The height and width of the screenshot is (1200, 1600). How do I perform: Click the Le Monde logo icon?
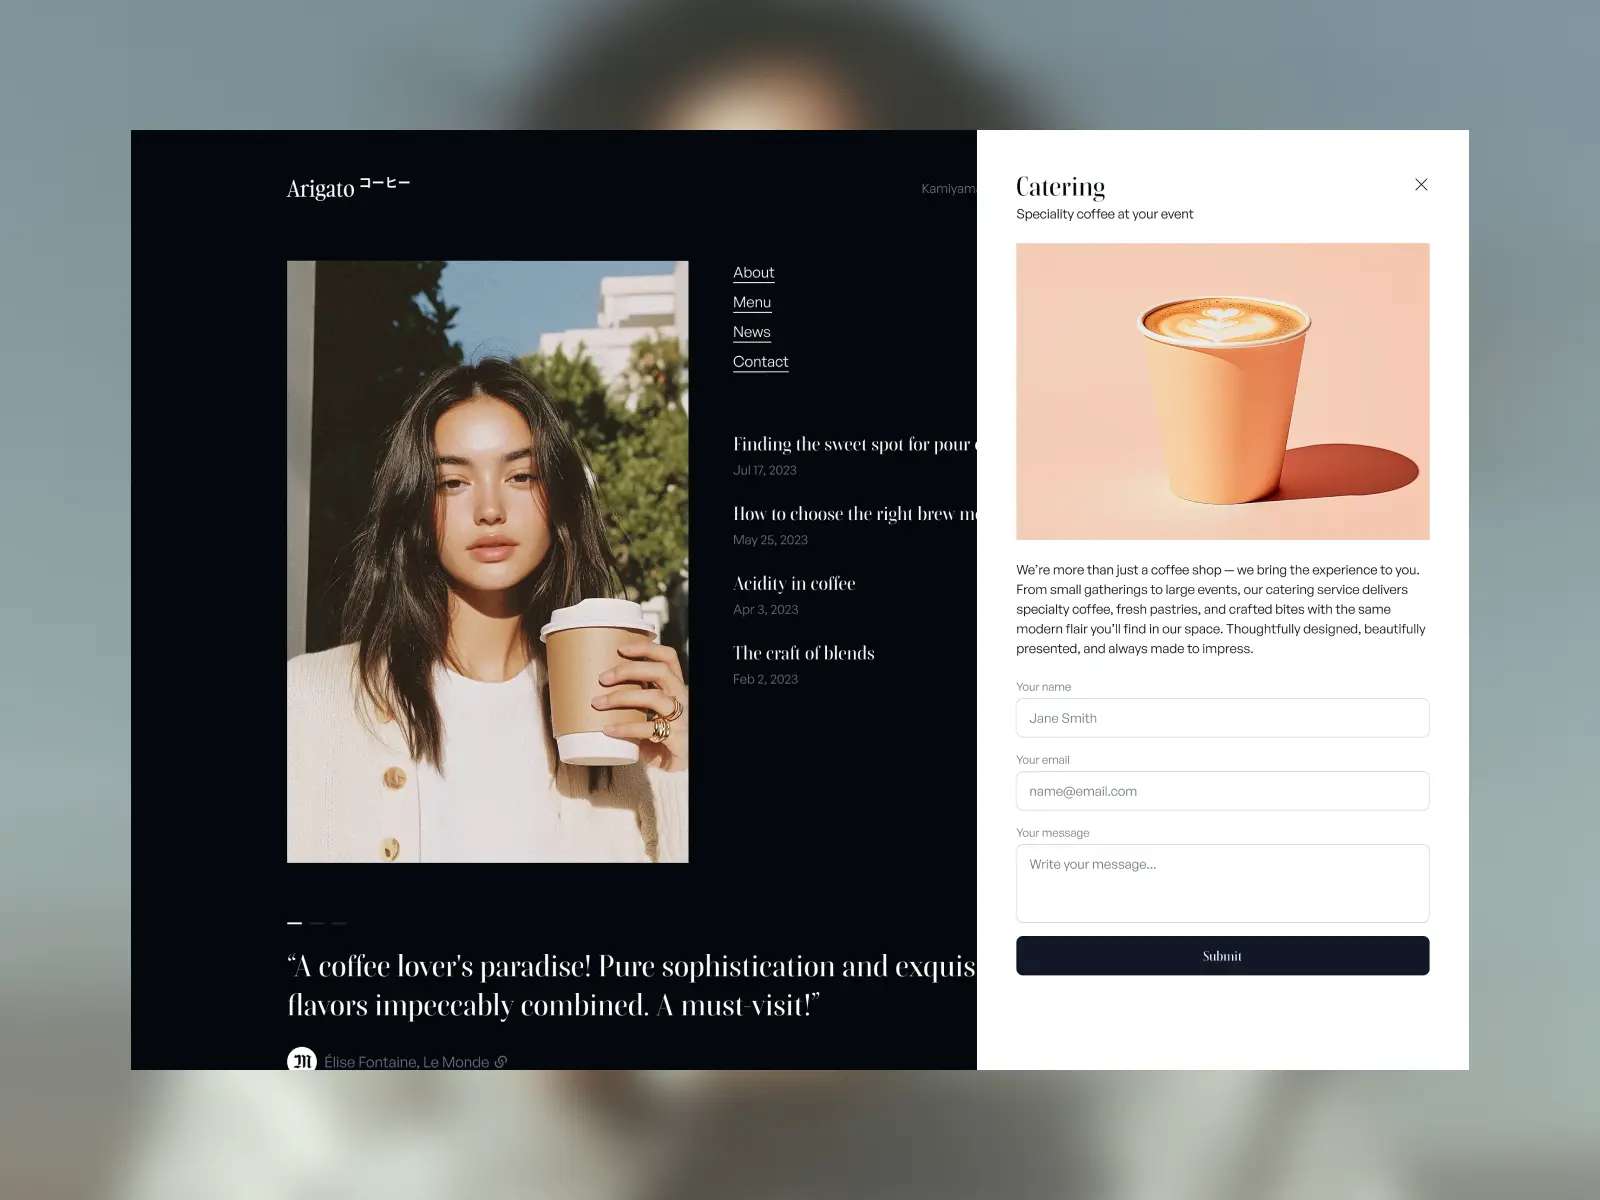[302, 1060]
